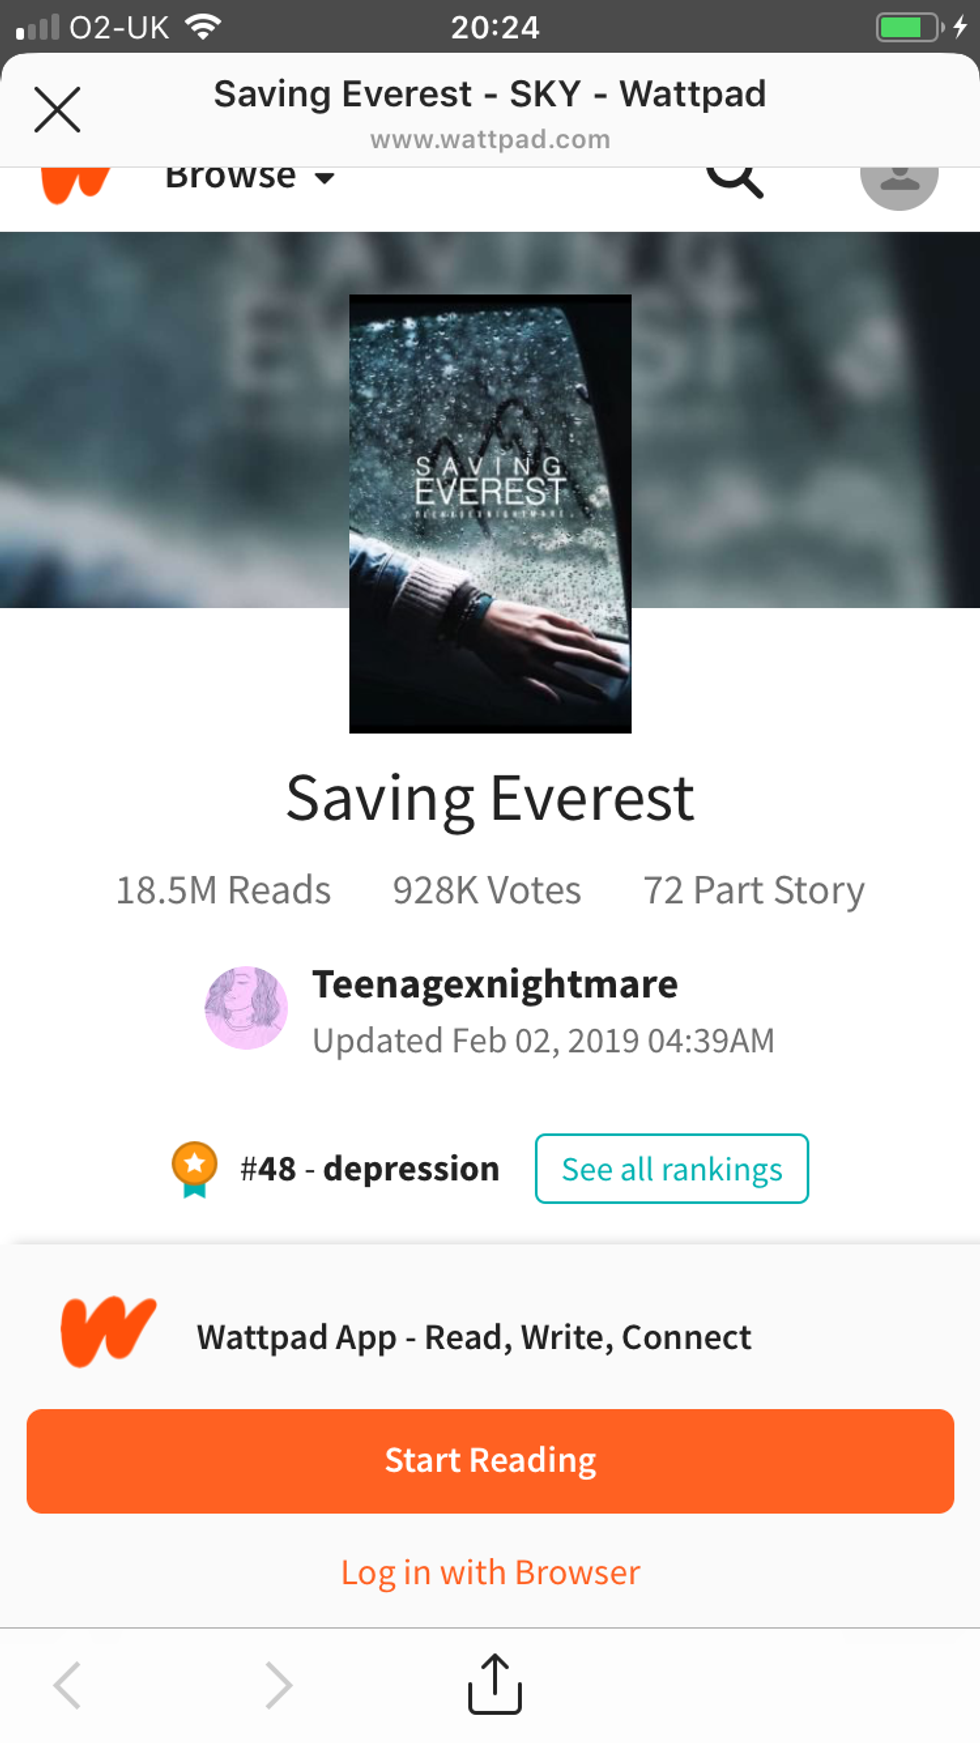Open the search magnifier icon
Screen dimensions: 980x1743
point(735,180)
